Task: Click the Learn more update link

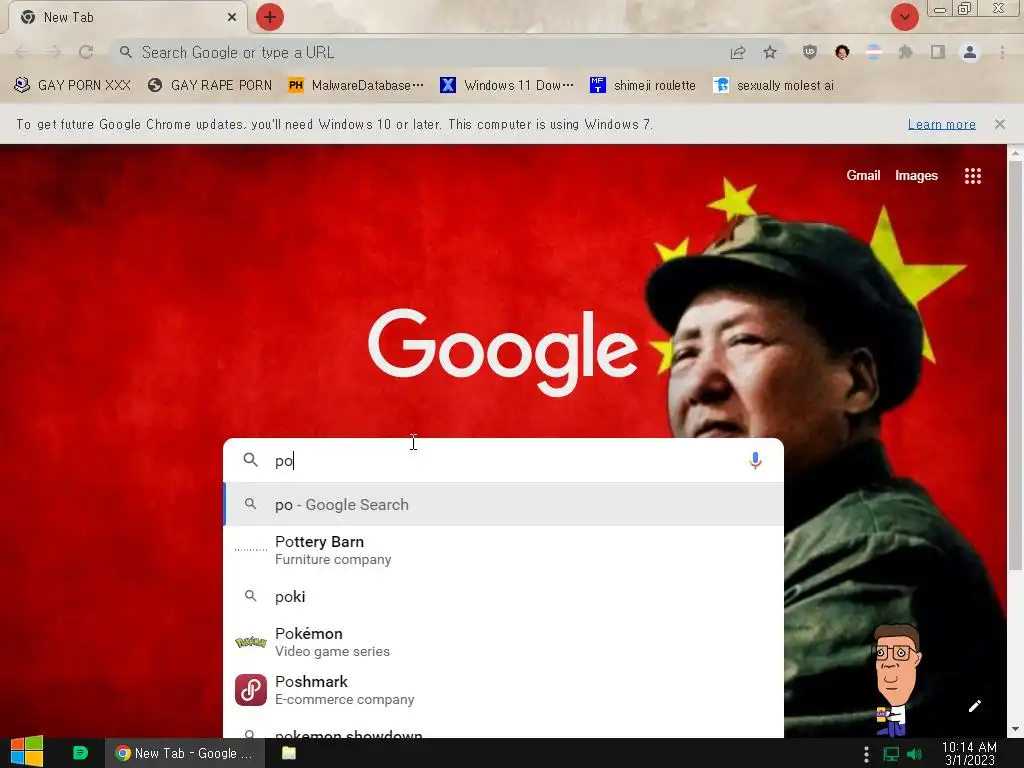Action: point(941,124)
